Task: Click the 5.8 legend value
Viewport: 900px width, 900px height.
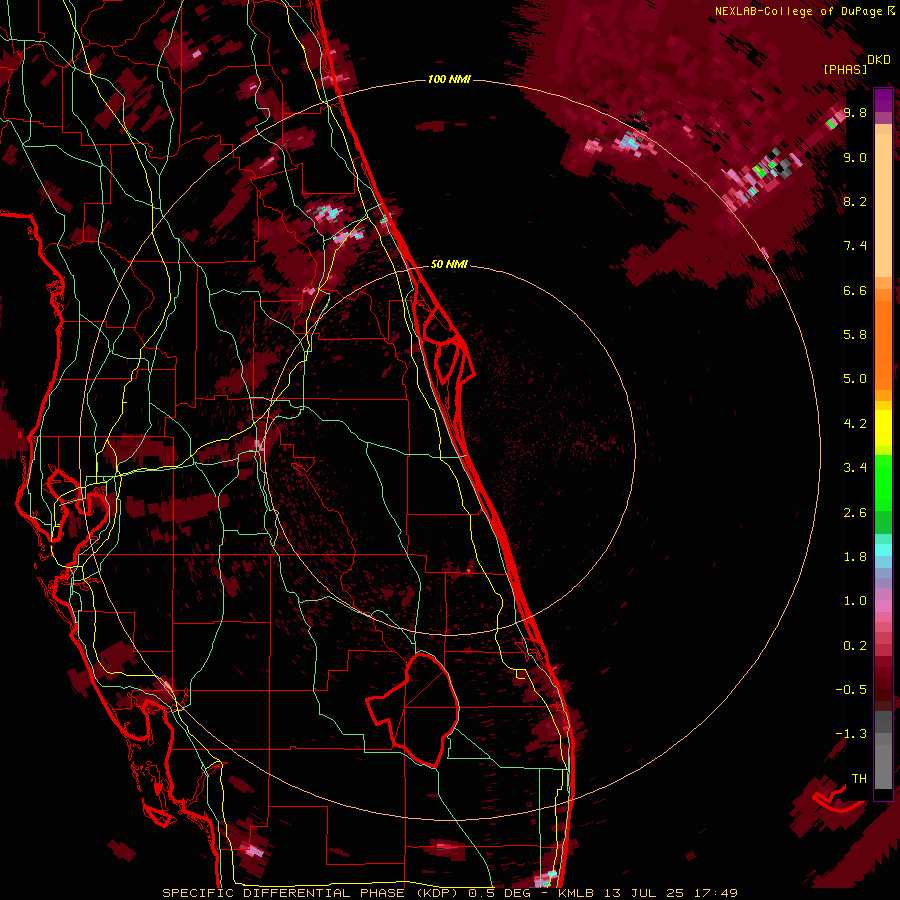Action: 855,335
